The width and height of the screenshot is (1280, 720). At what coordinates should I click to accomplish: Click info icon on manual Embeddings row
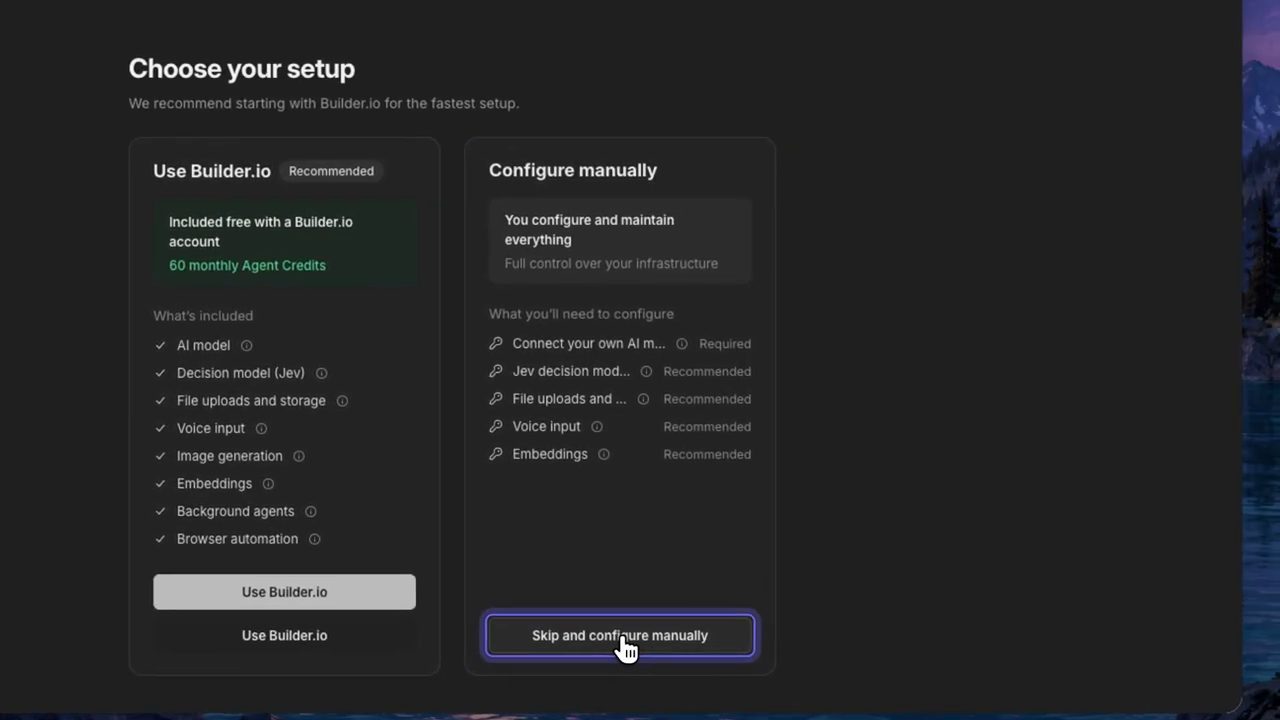coord(603,454)
